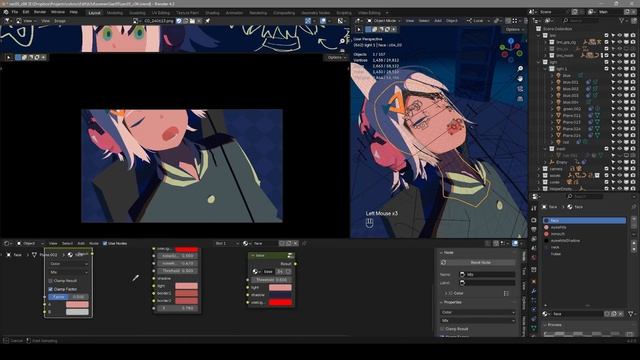Toggle the eye icon for Plane.011
Viewport: 640px width, 360px height.
(620, 116)
